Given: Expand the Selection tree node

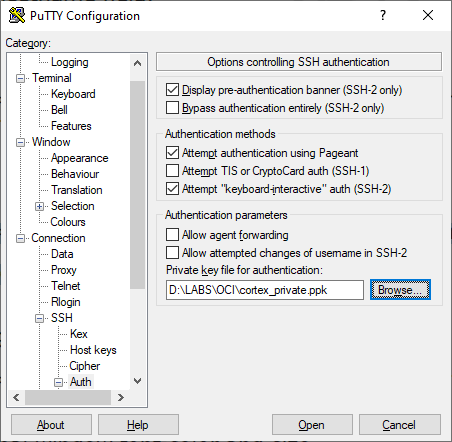Looking at the screenshot, I should point(40,206).
